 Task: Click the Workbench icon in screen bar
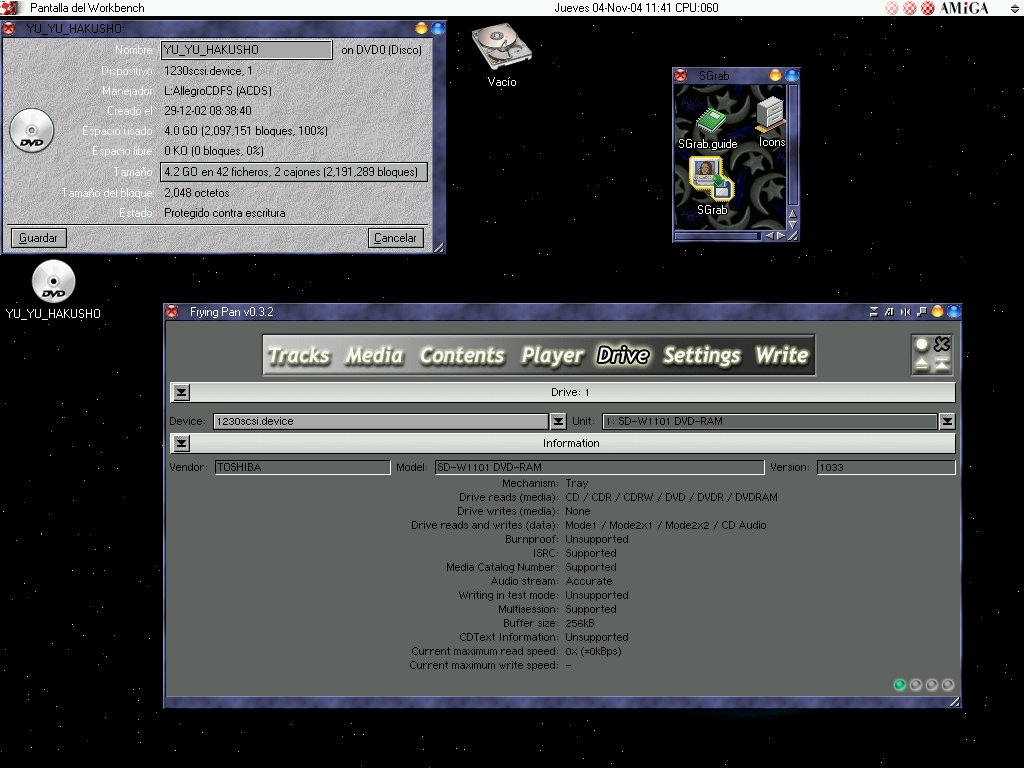coord(9,8)
